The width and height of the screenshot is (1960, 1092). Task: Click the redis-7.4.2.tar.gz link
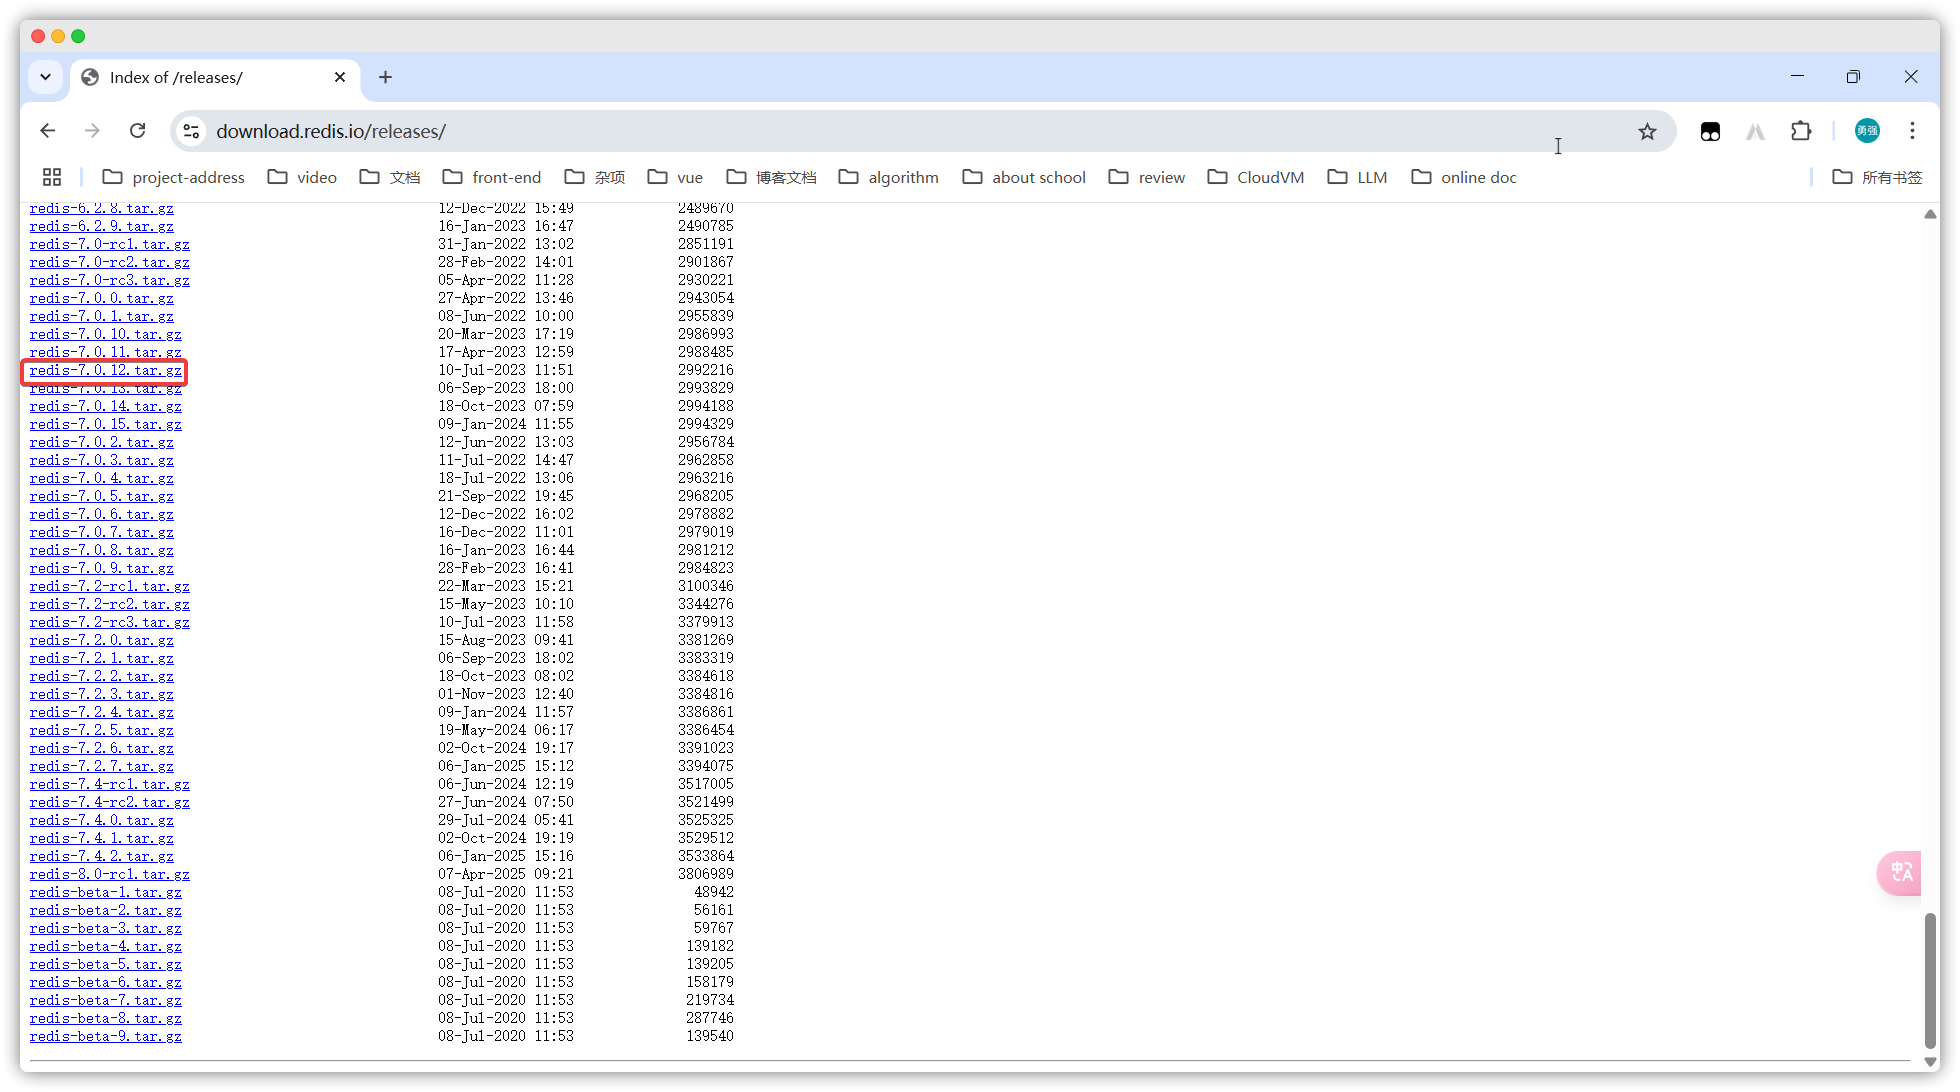(x=101, y=856)
